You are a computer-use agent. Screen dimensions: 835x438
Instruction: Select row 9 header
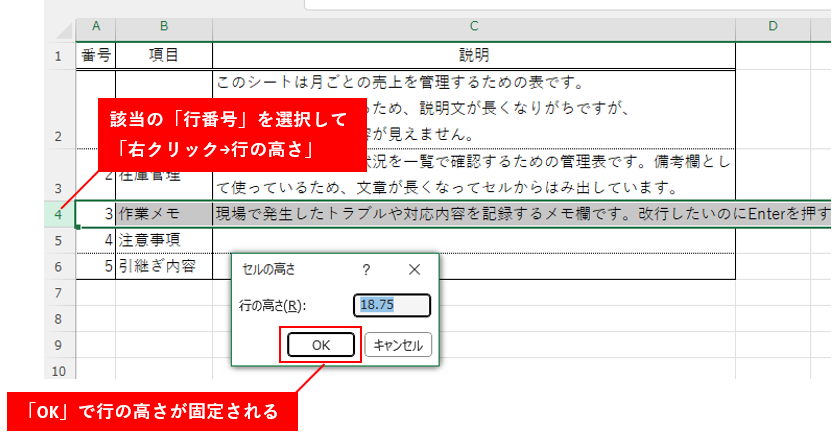(57, 345)
